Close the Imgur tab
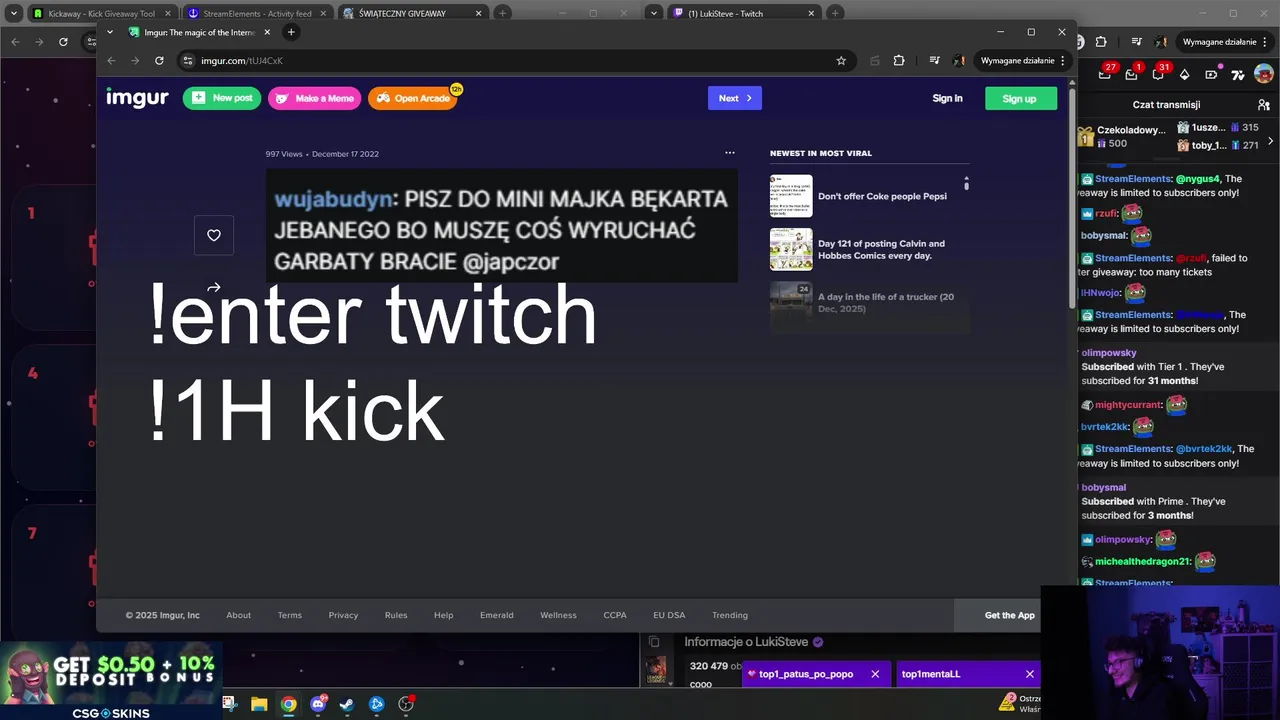The width and height of the screenshot is (1280, 720). pyautogui.click(x=267, y=32)
